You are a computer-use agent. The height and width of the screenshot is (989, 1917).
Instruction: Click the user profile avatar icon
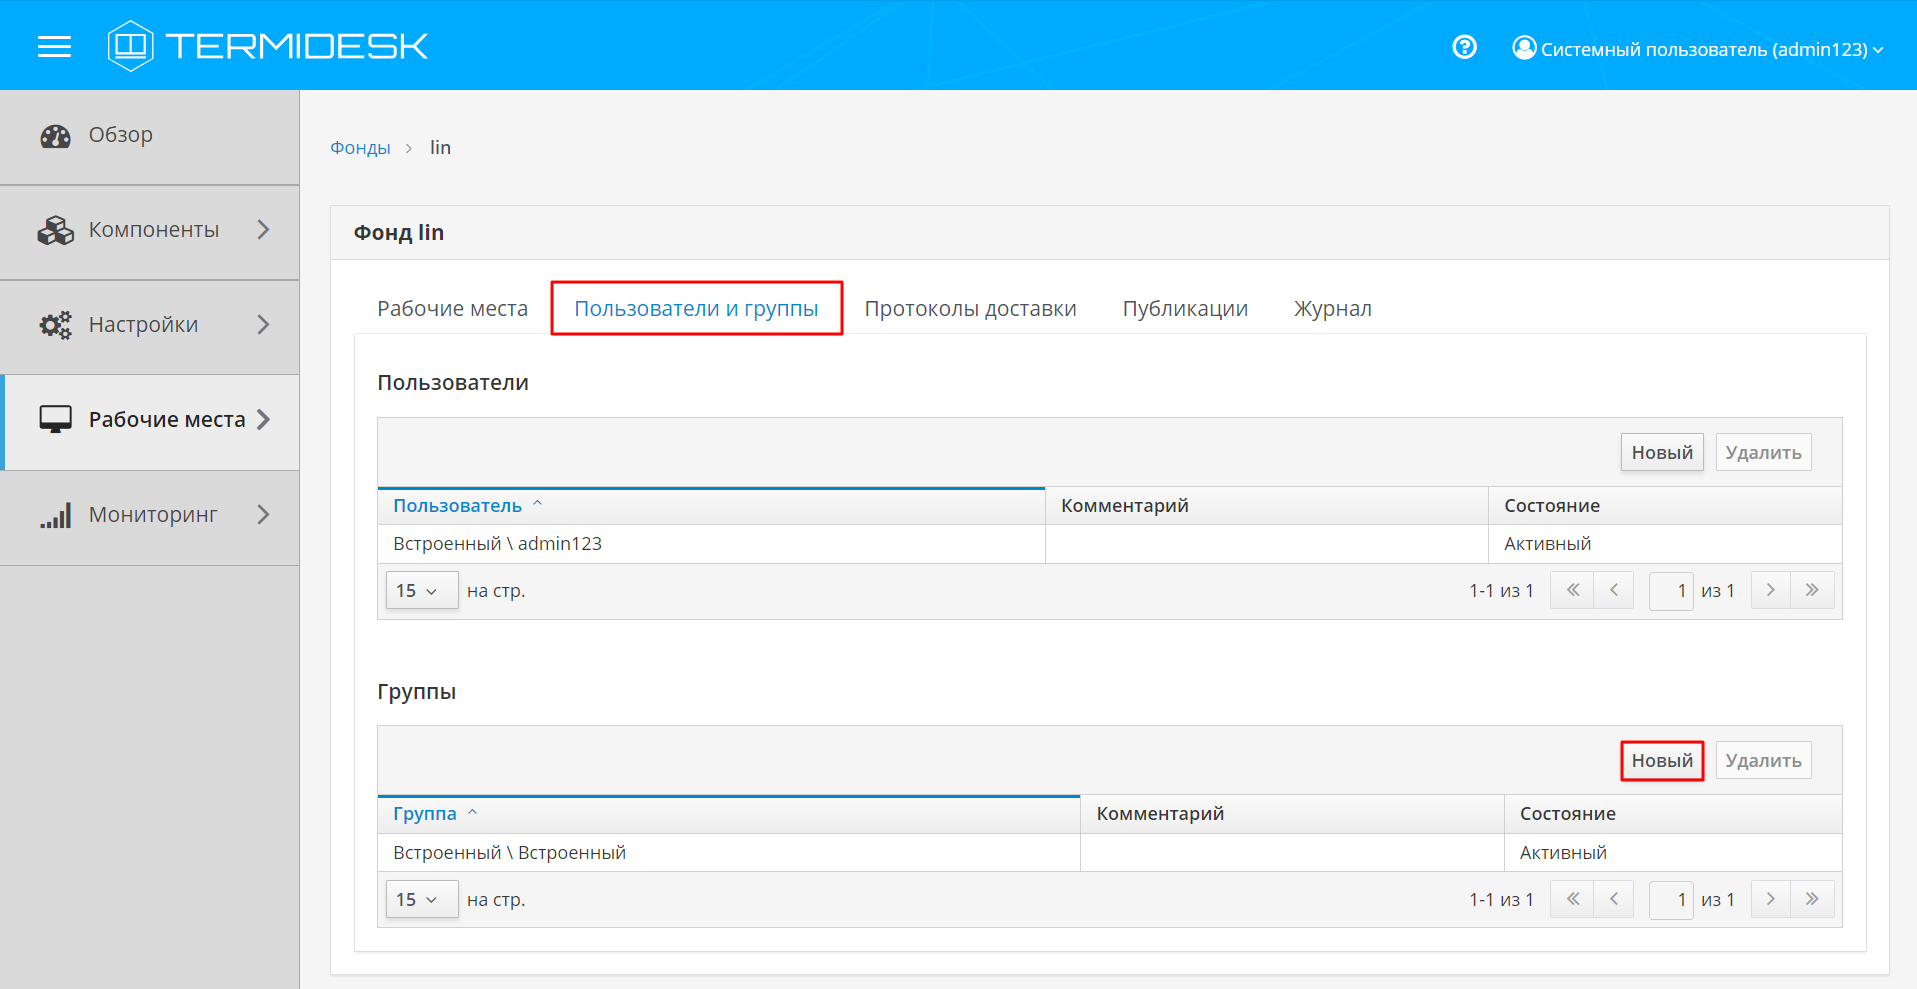(x=1524, y=48)
